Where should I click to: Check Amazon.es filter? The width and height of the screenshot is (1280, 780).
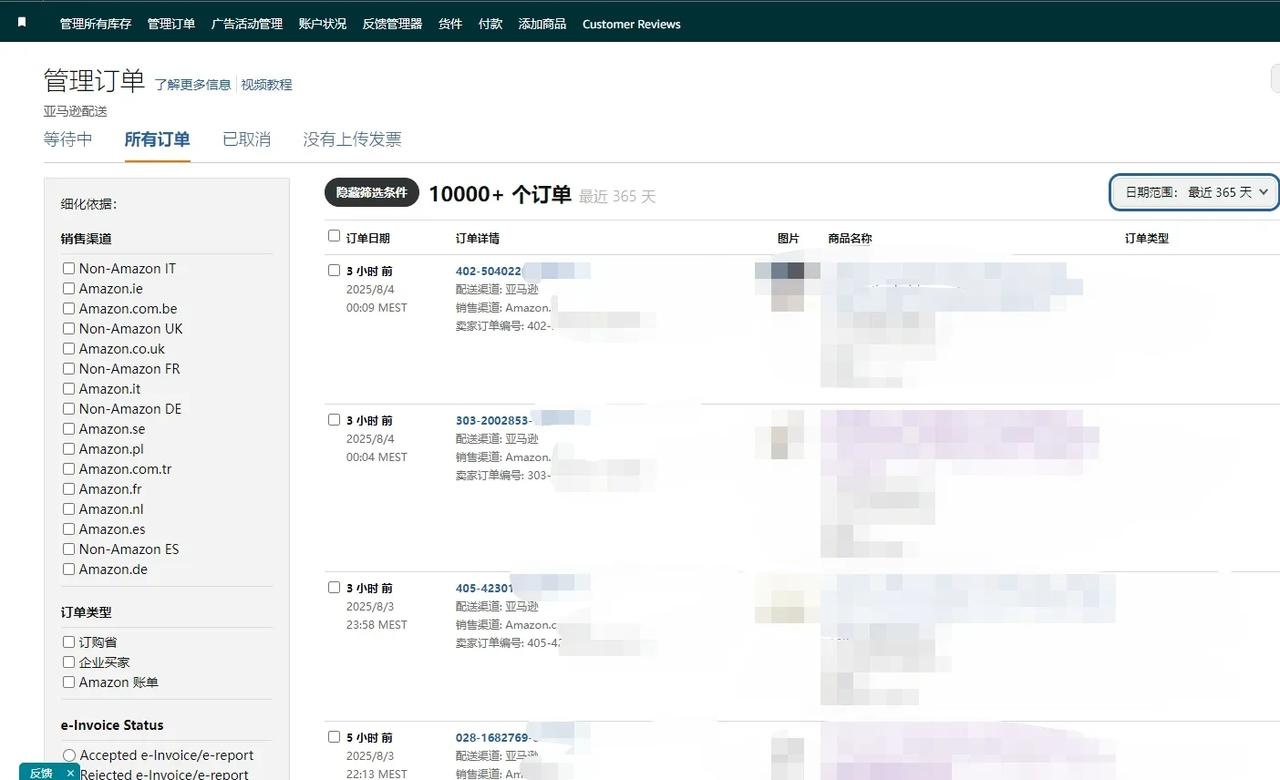pos(69,528)
